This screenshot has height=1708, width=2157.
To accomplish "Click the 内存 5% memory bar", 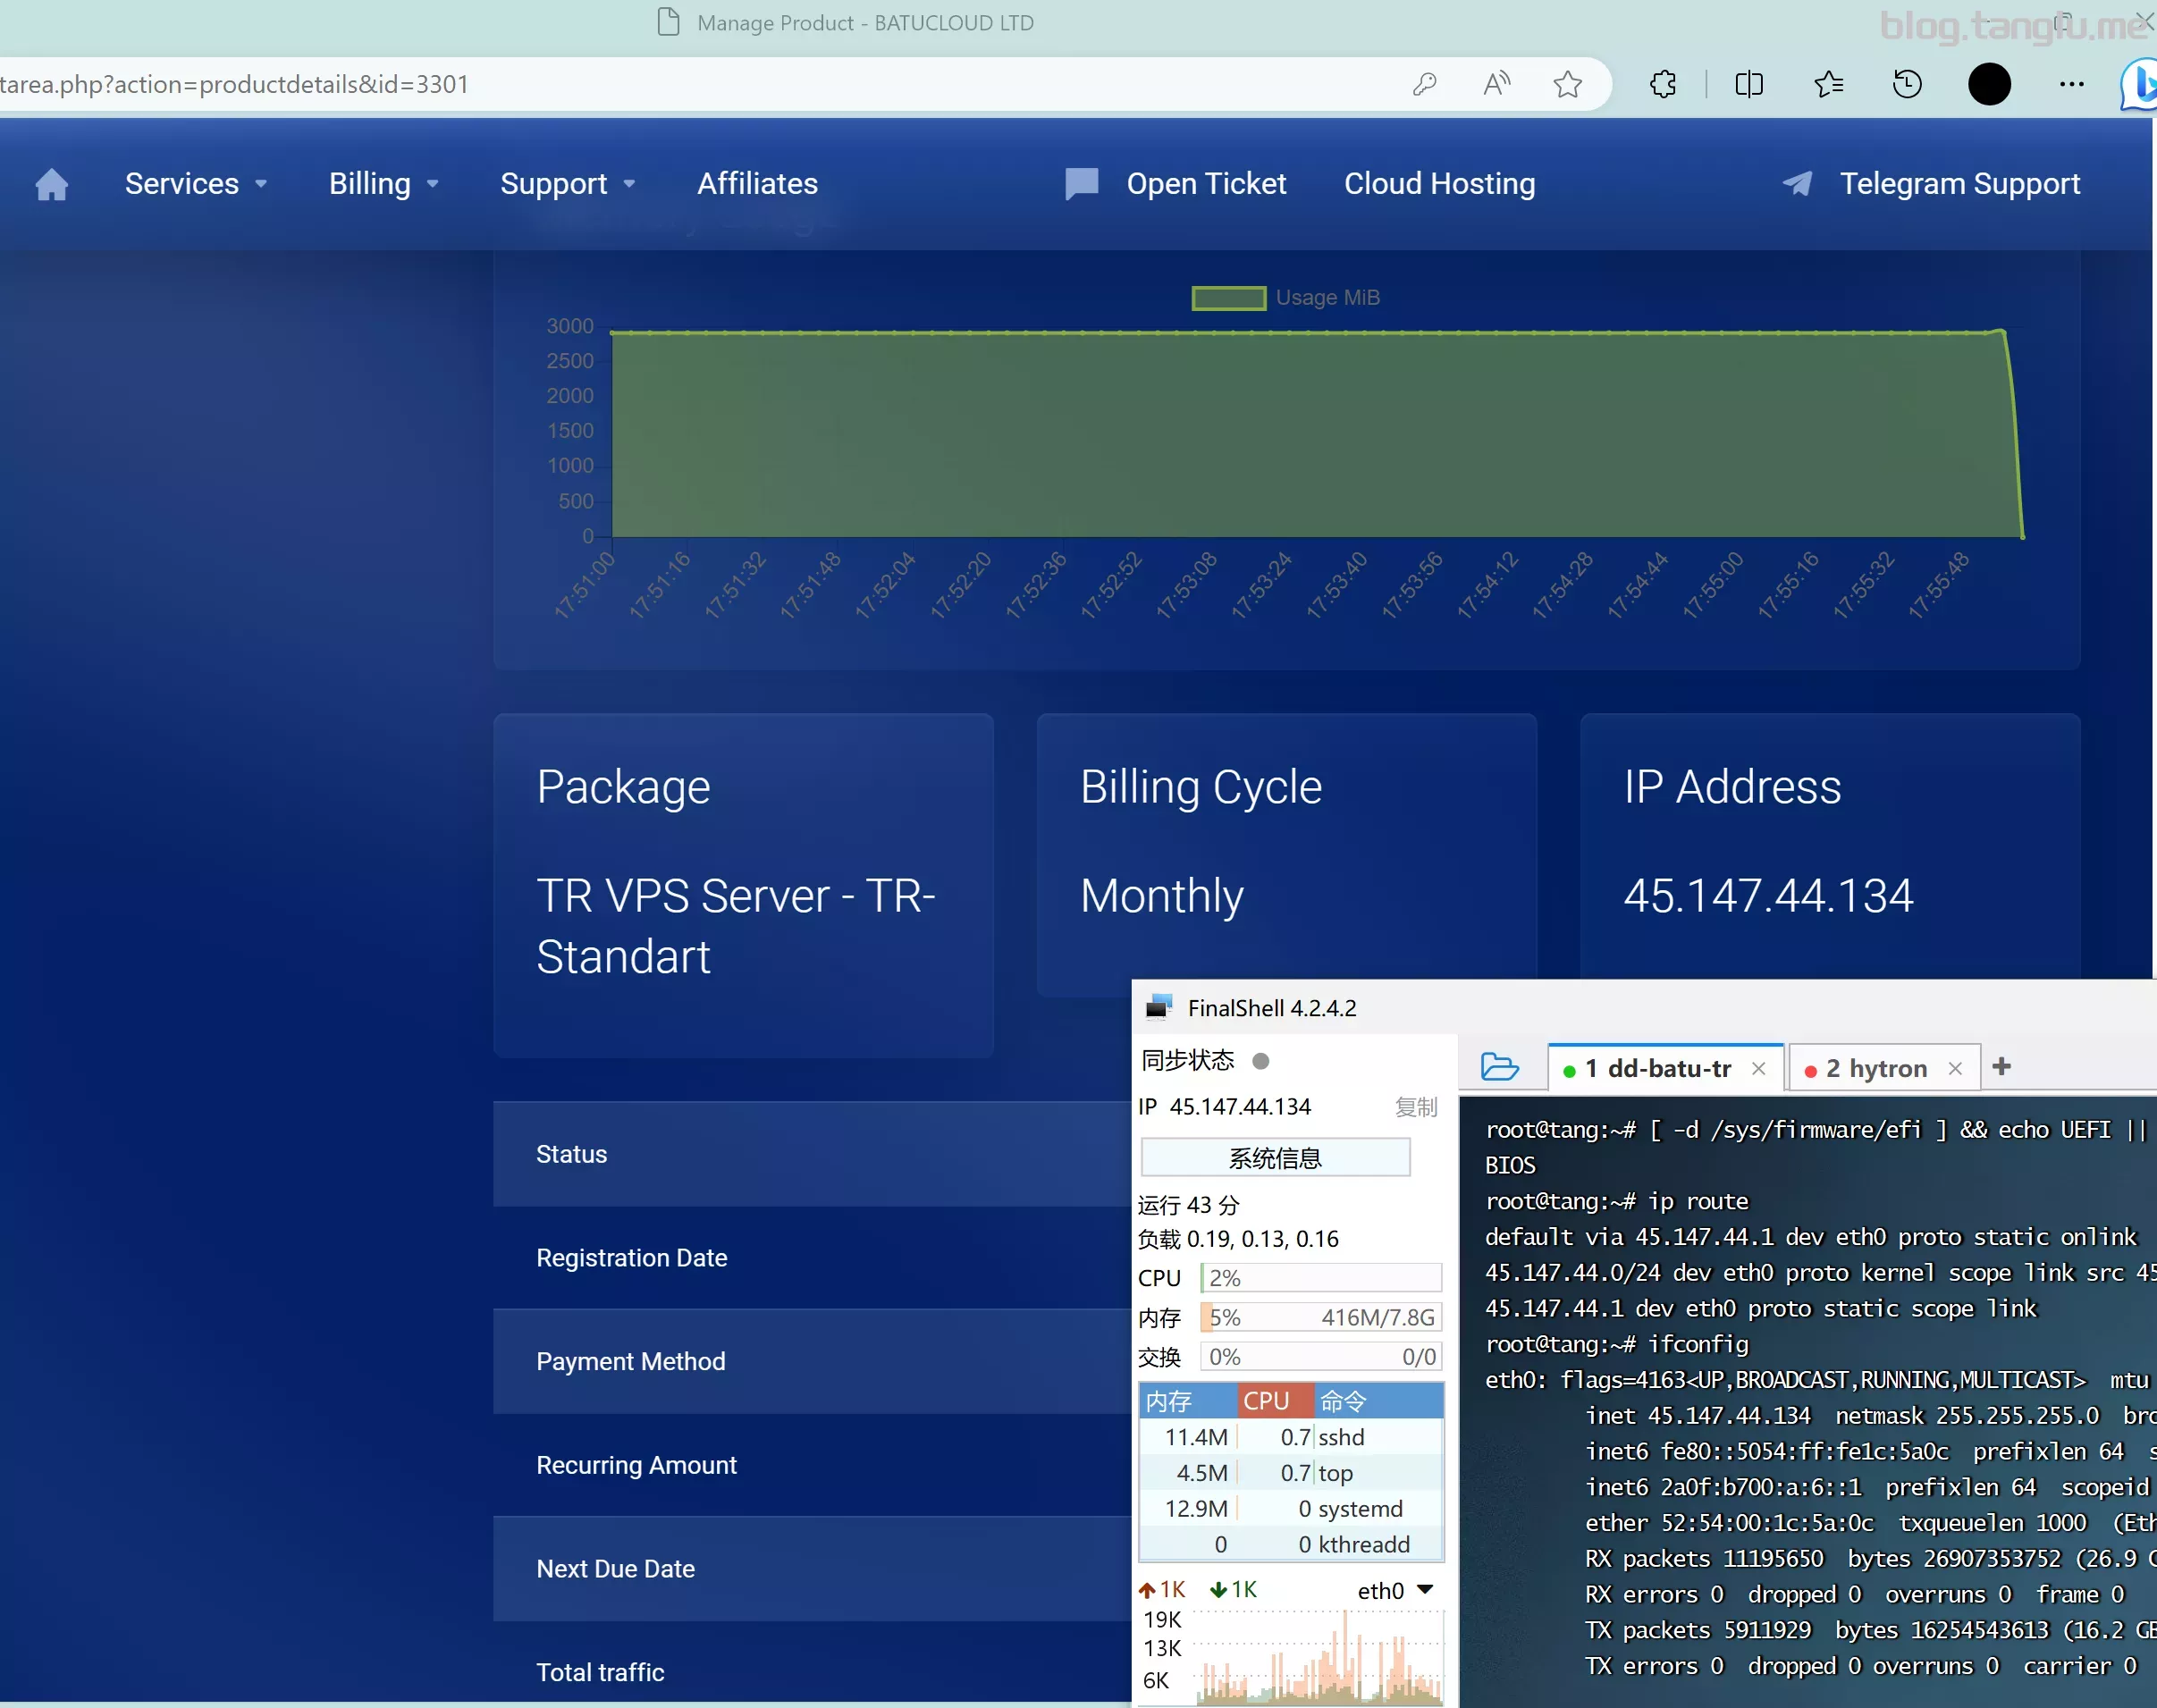I will point(1321,1318).
